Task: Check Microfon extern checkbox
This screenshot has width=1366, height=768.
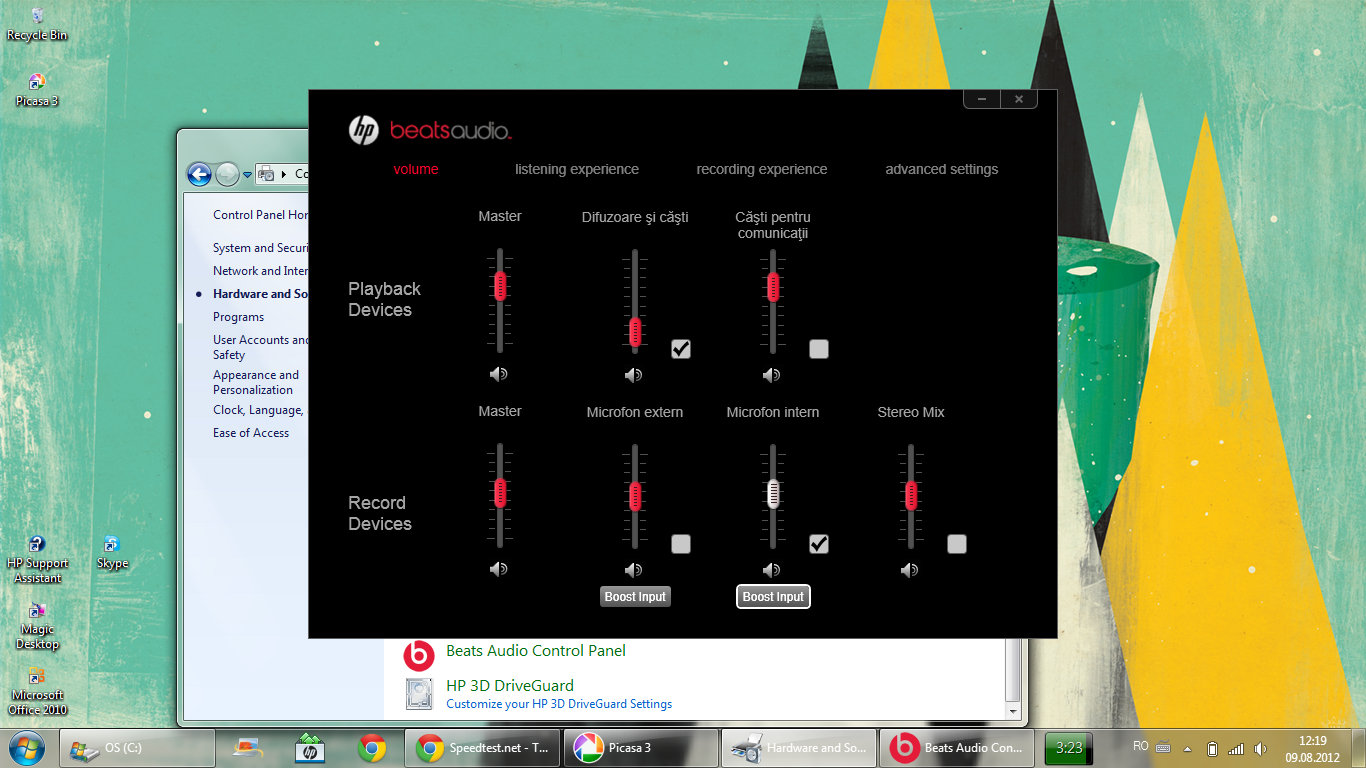Action: click(681, 543)
